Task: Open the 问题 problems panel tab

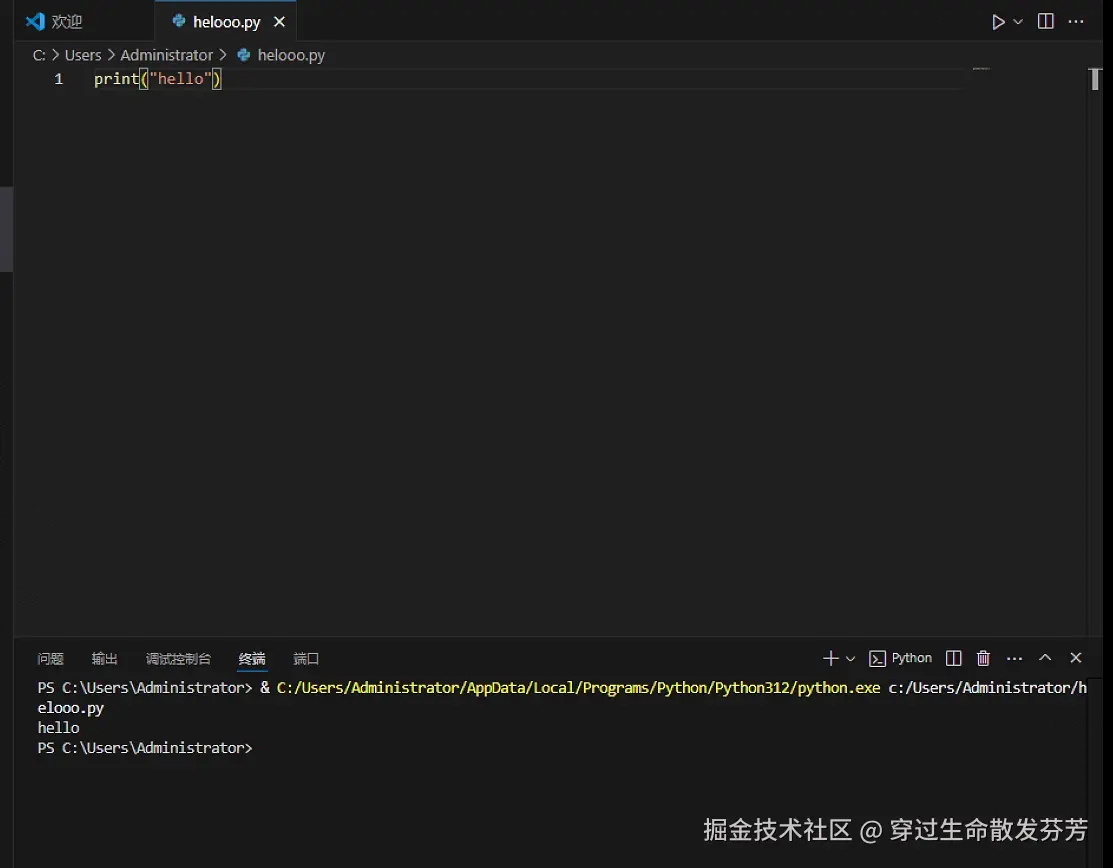Action: click(50, 659)
